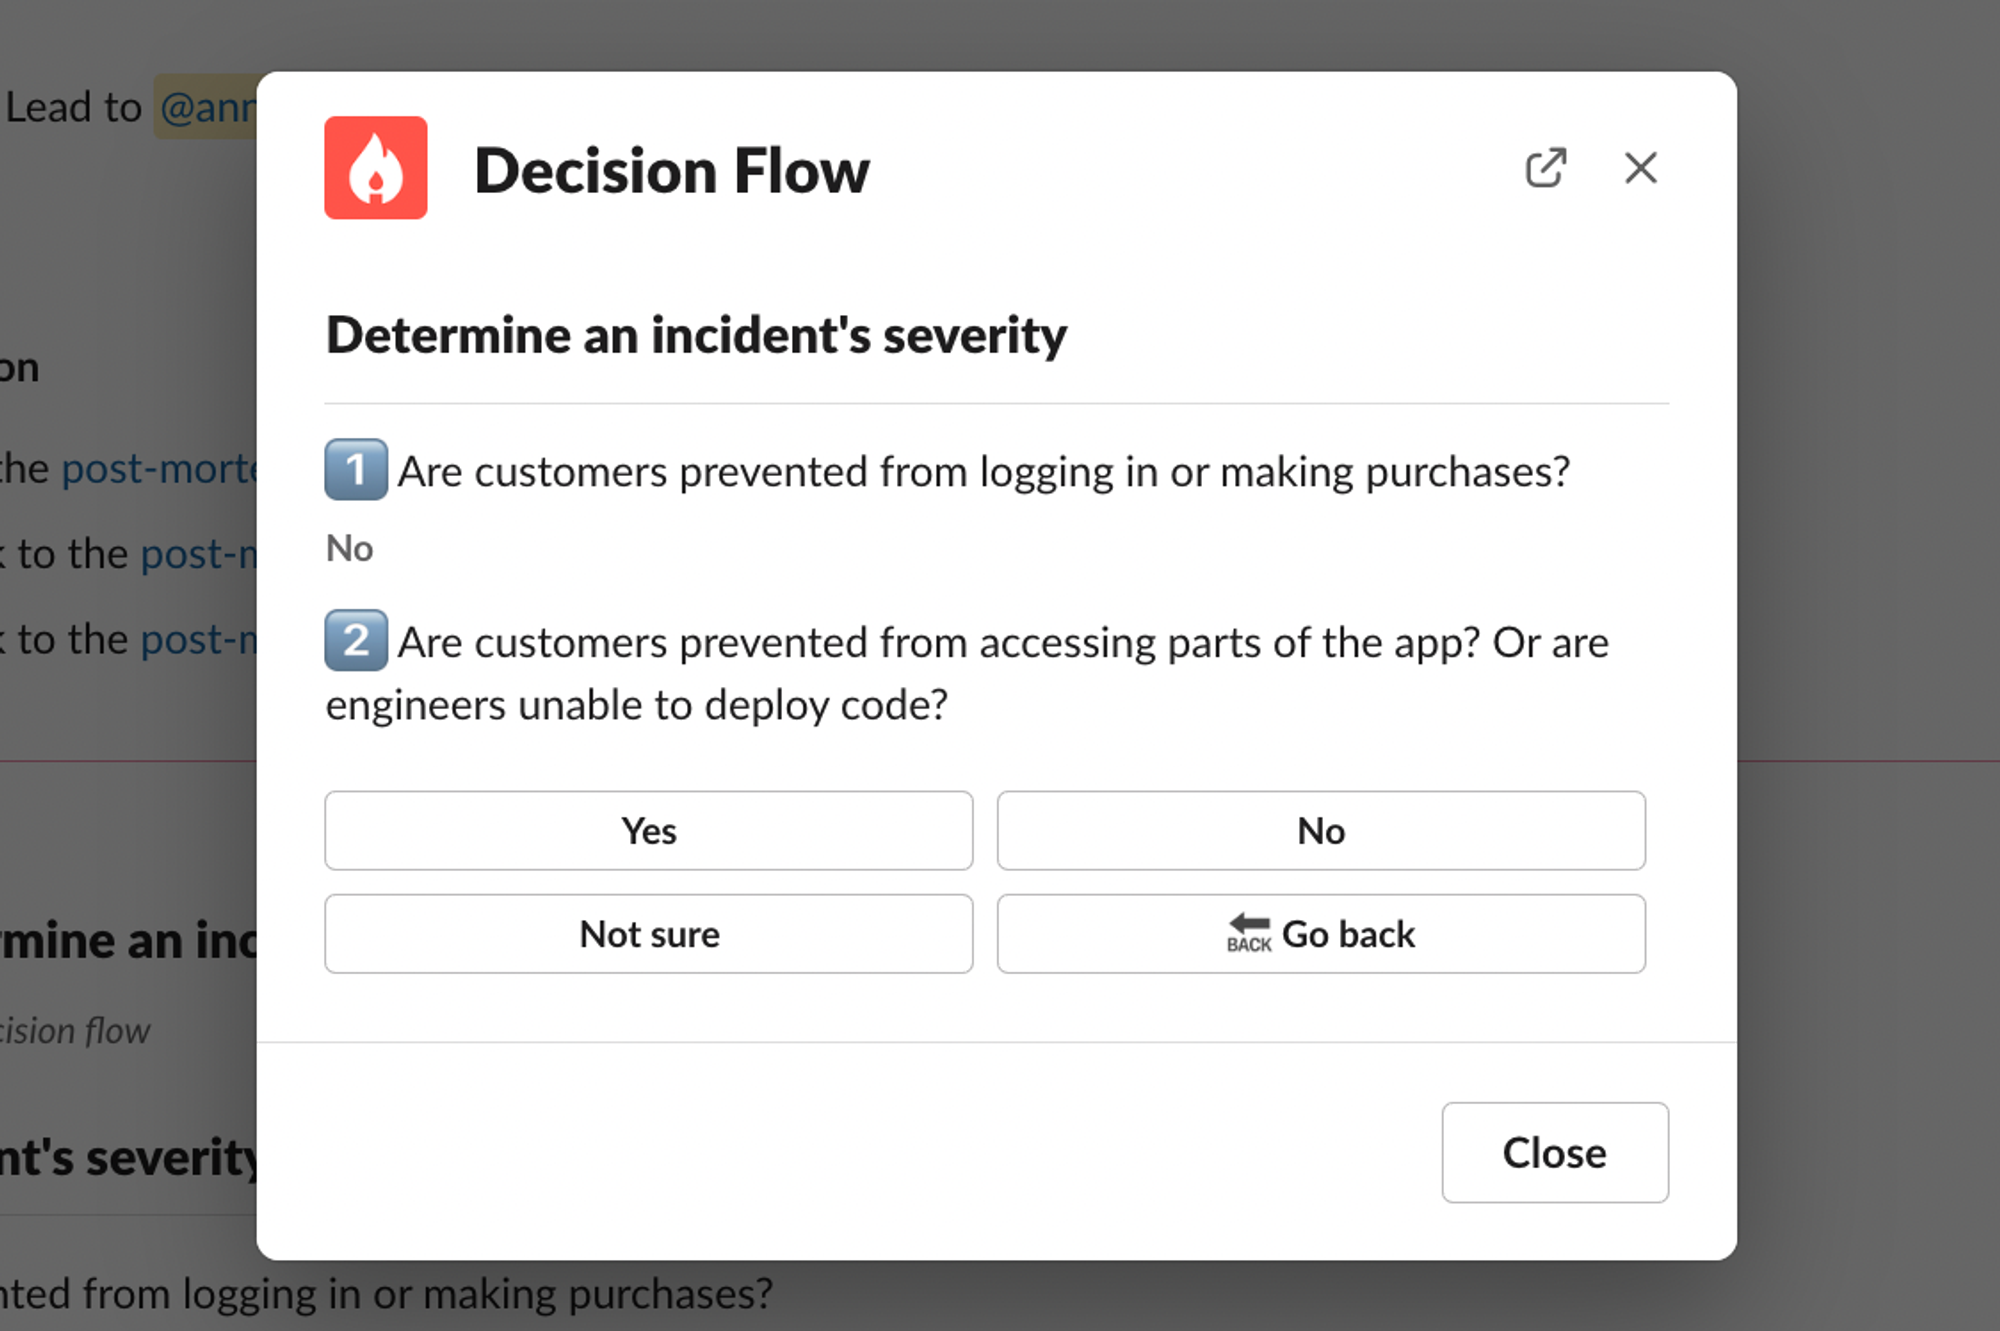This screenshot has height=1331, width=2000.
Task: Click the Determine an incident's severity heading
Action: 696,335
